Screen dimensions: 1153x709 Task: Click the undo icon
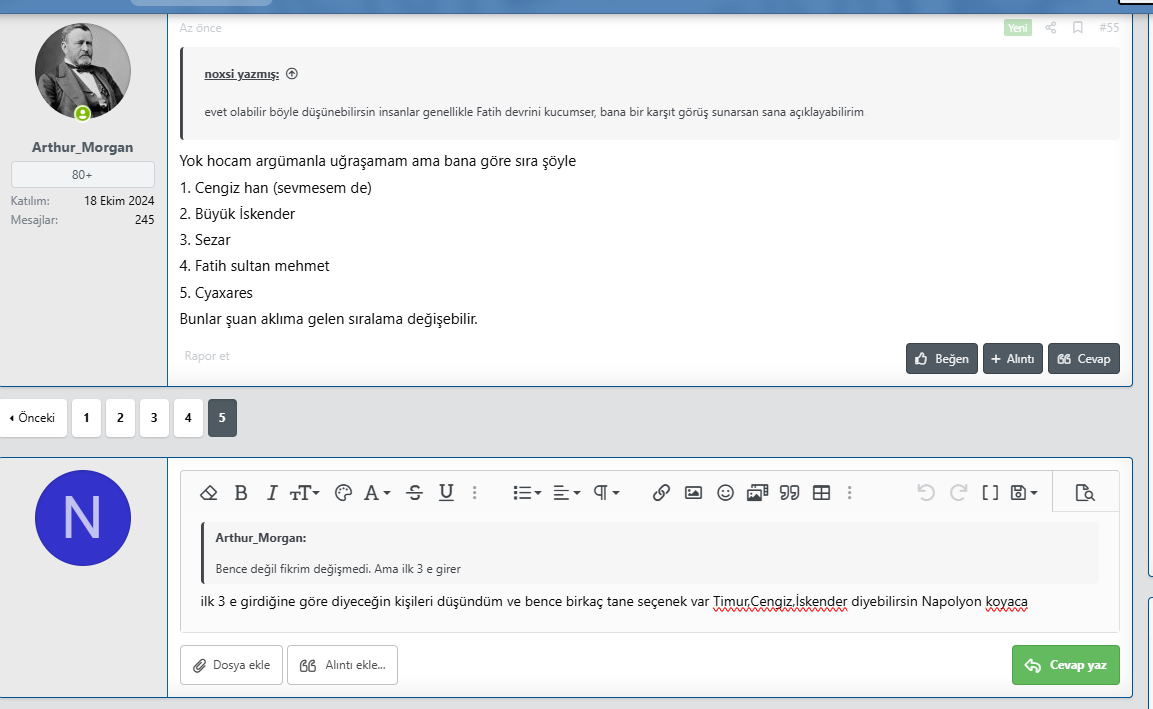click(x=926, y=493)
